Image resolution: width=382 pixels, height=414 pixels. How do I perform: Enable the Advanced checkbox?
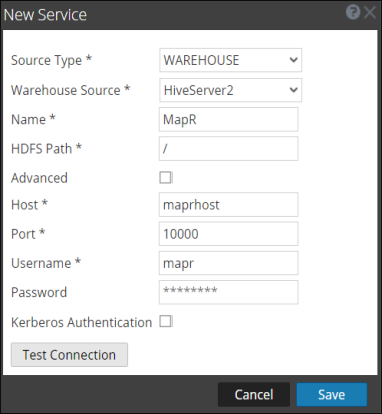[165, 178]
